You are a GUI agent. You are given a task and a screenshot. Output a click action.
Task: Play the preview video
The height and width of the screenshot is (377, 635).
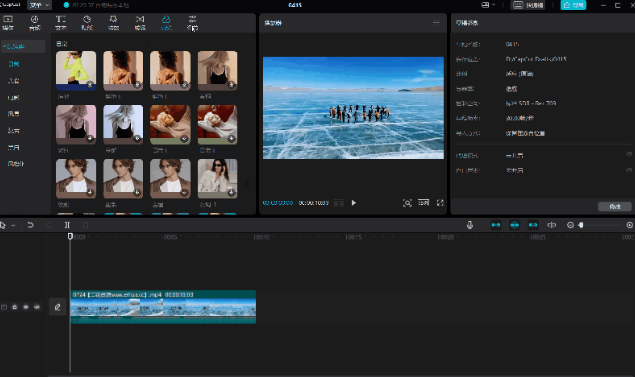[354, 203]
